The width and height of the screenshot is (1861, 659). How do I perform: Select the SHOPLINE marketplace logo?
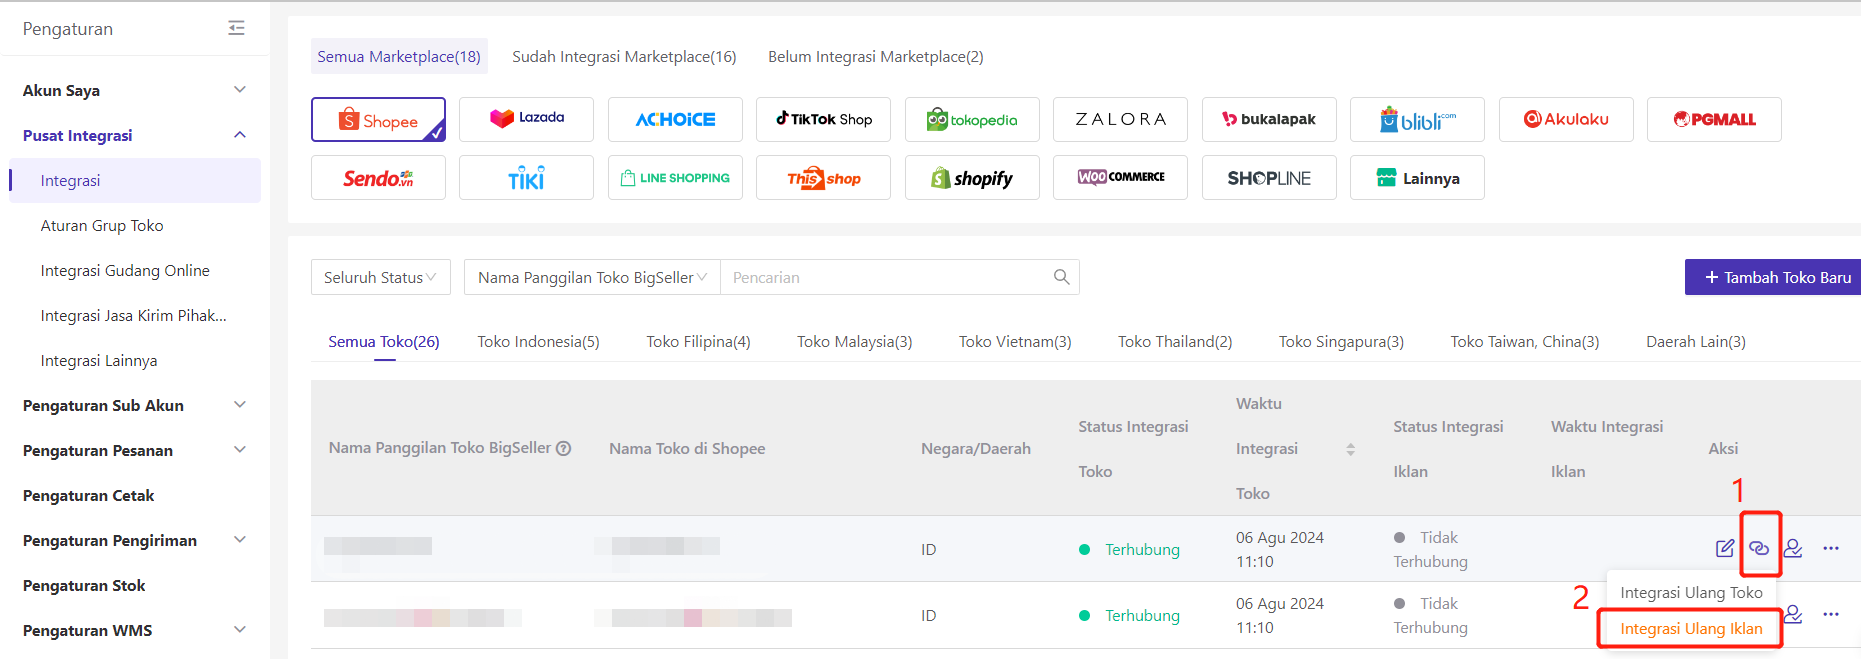pos(1269,178)
